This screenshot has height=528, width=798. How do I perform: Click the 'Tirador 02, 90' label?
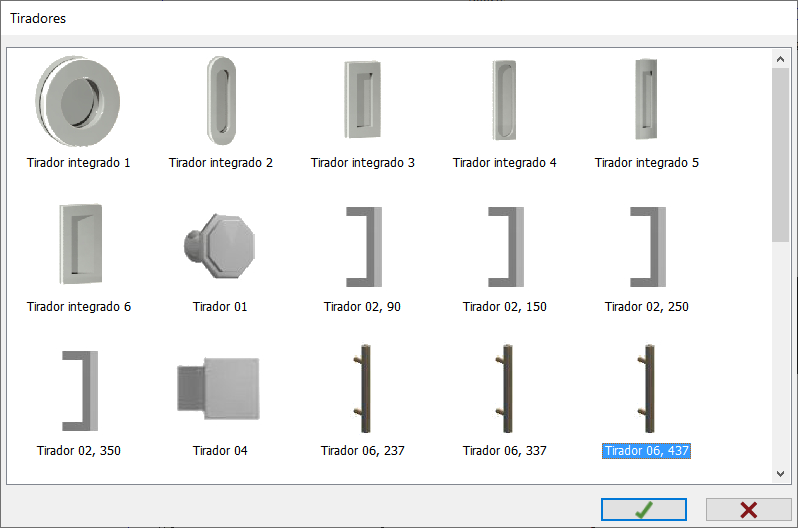click(362, 307)
